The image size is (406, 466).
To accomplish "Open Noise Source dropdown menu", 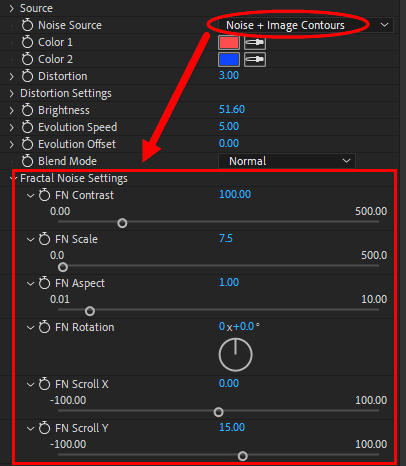I will (x=306, y=25).
